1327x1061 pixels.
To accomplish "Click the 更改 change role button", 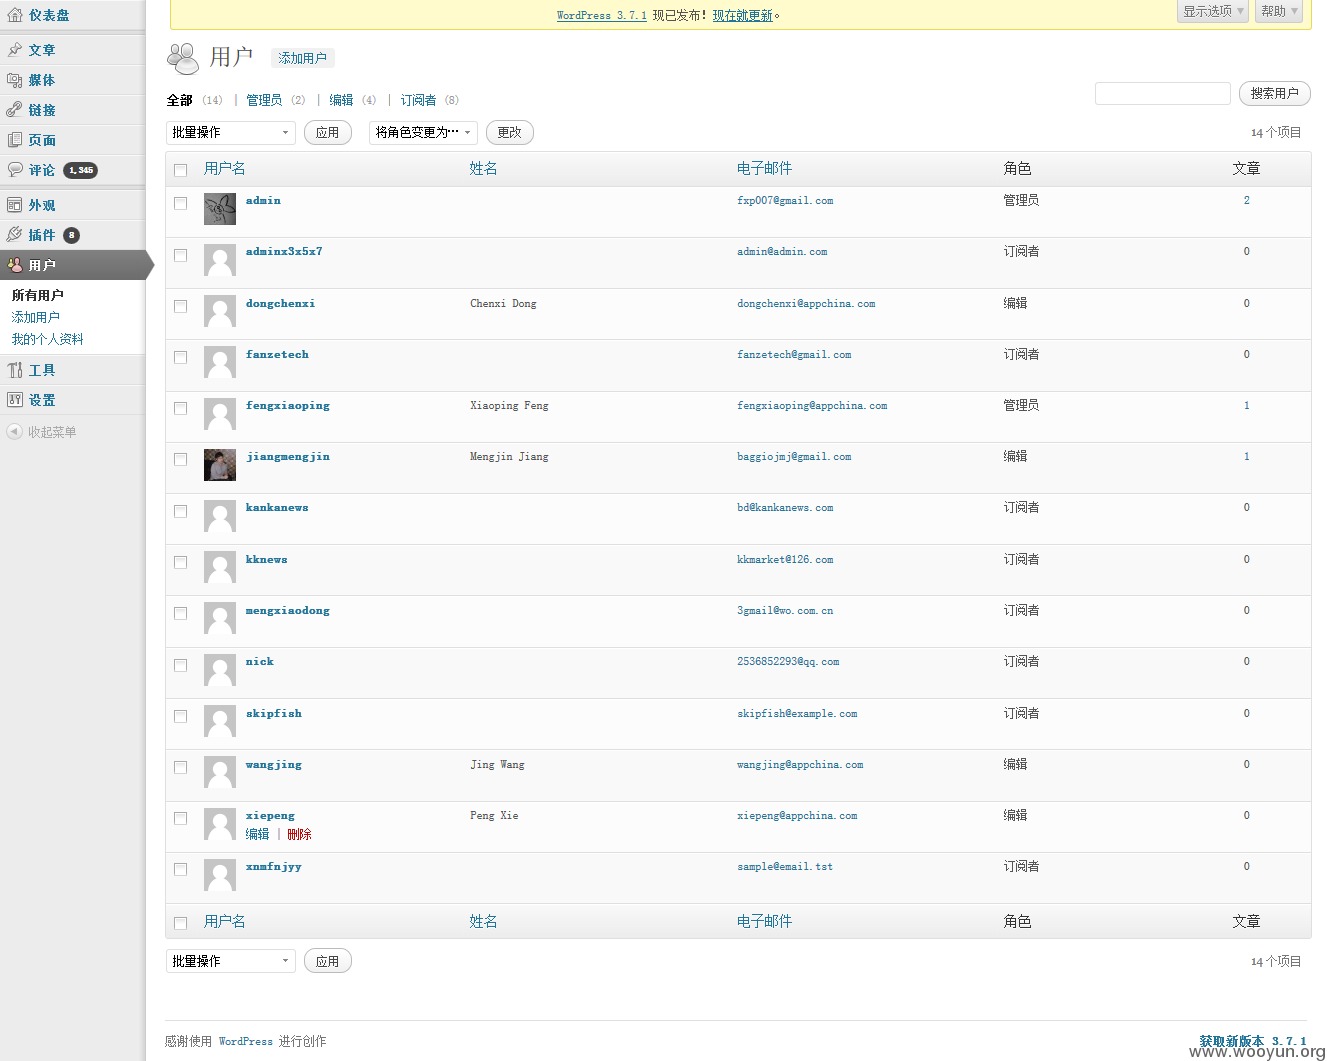I will pyautogui.click(x=509, y=132).
